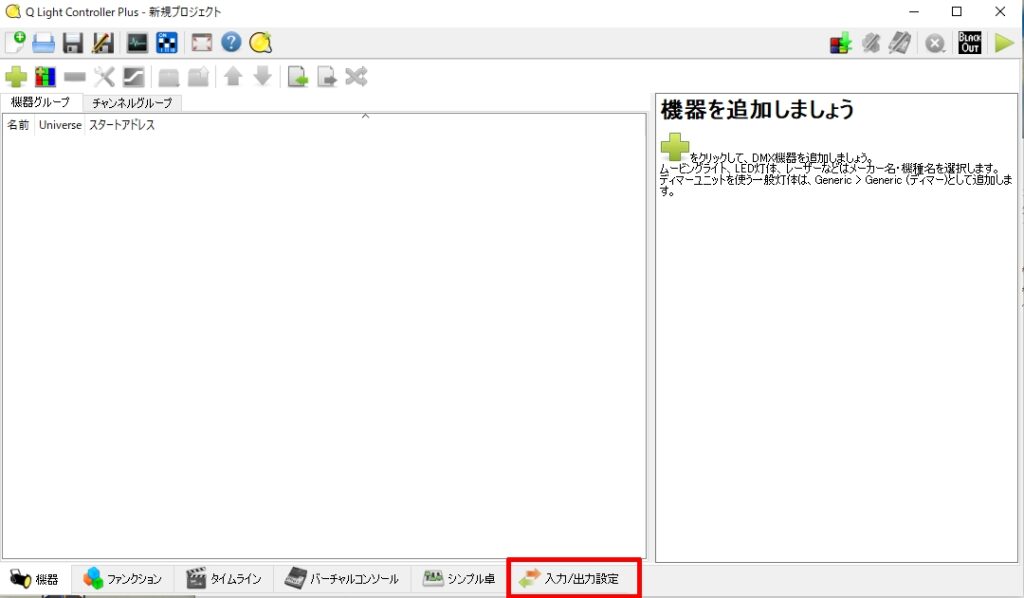
Task: Minimize the Q Light Controller Plus window
Action: pyautogui.click(x=914, y=12)
